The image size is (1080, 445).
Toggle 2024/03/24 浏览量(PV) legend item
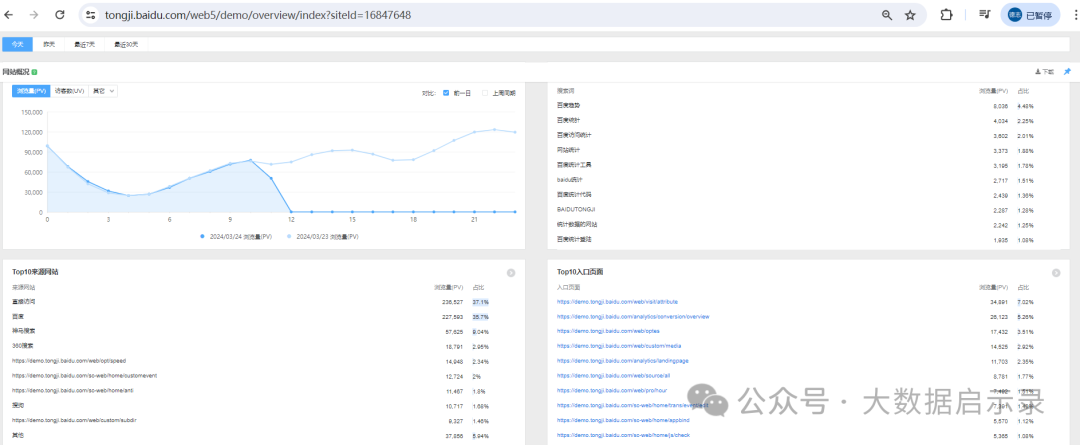(x=236, y=236)
